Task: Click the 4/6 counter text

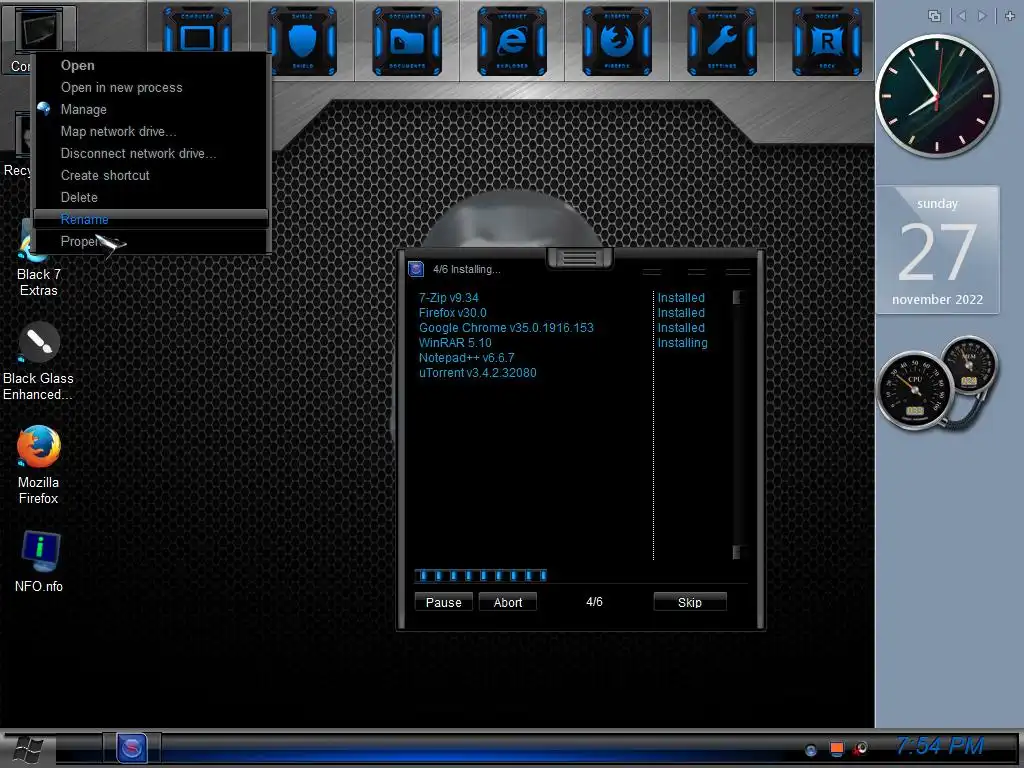Action: 594,601
